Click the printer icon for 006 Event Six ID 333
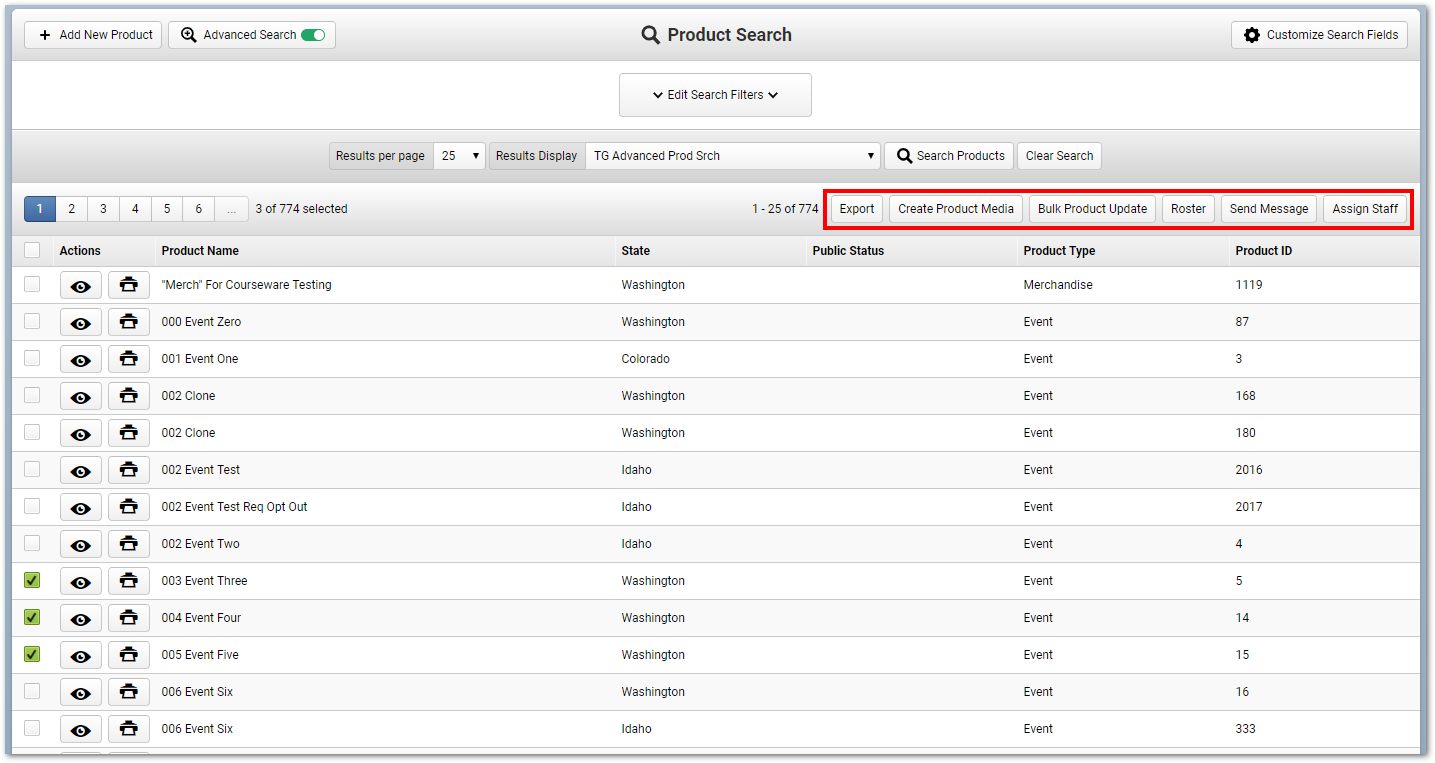The height and width of the screenshot is (763, 1435). (129, 730)
